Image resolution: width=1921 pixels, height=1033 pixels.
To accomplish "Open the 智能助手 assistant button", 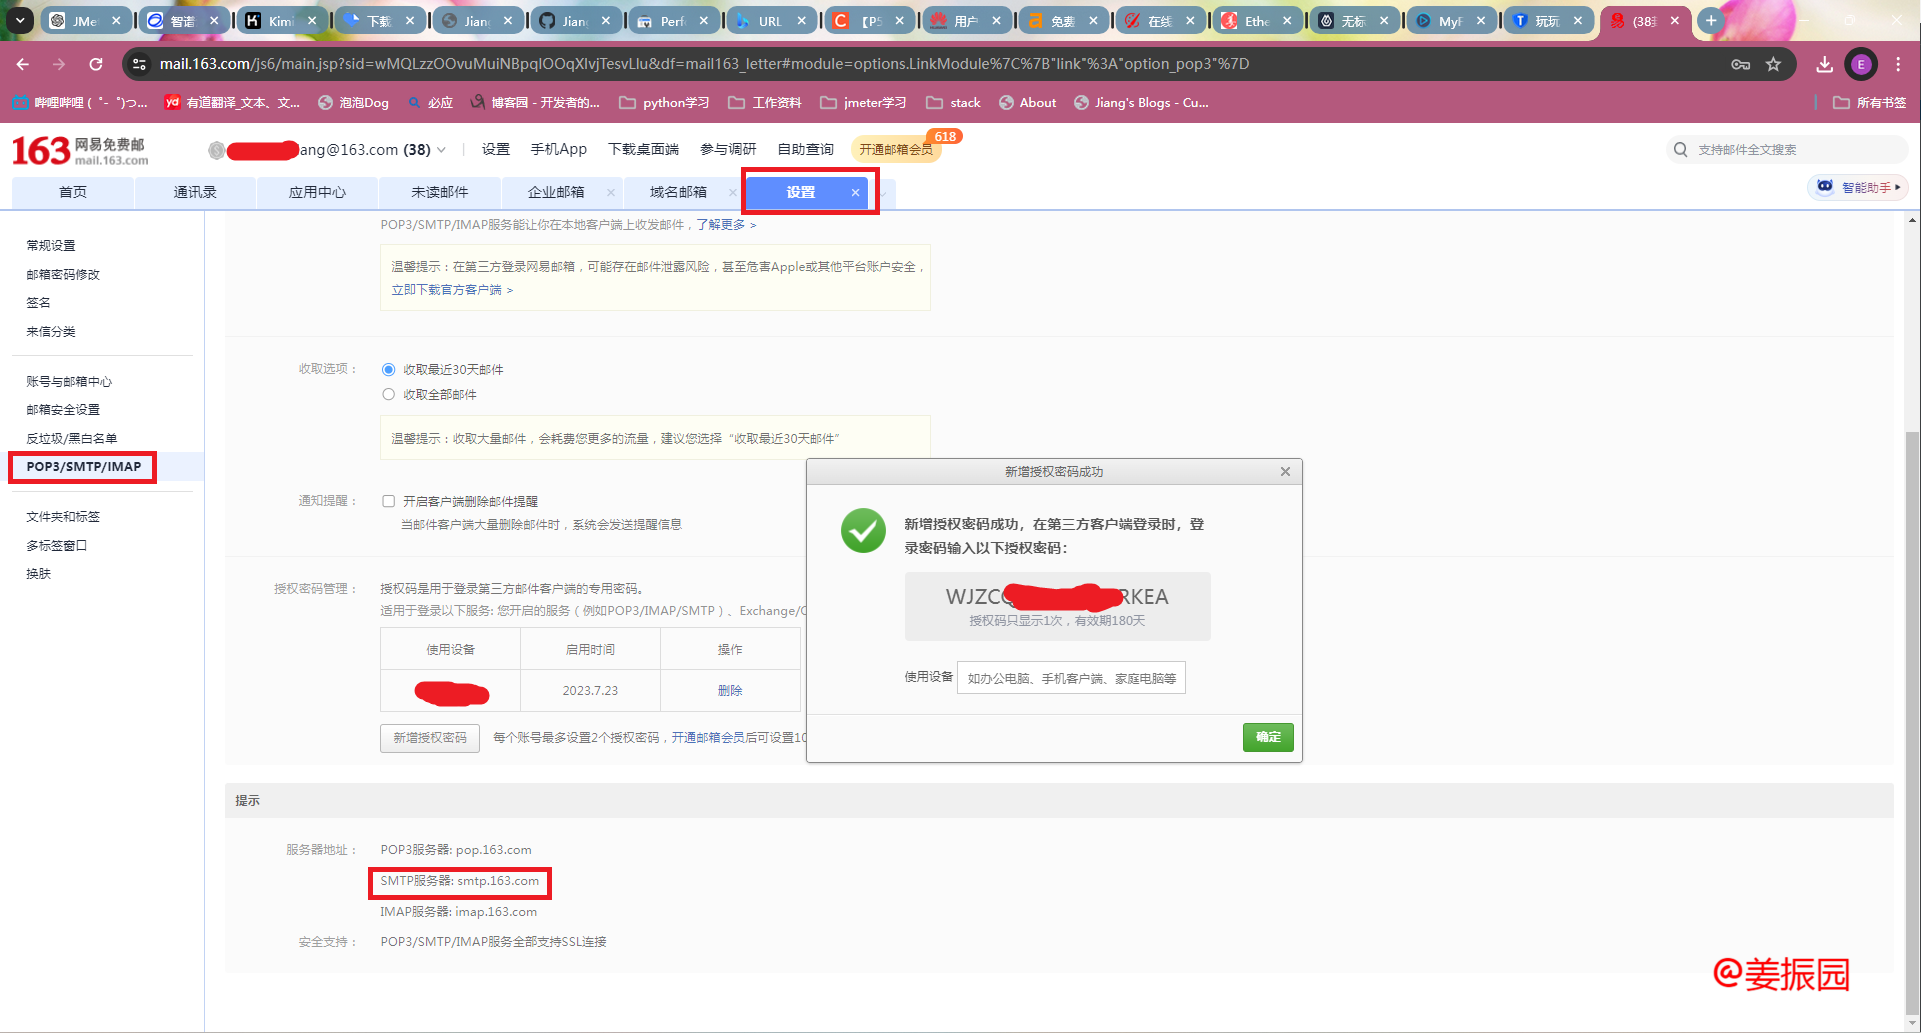I will [x=1859, y=187].
